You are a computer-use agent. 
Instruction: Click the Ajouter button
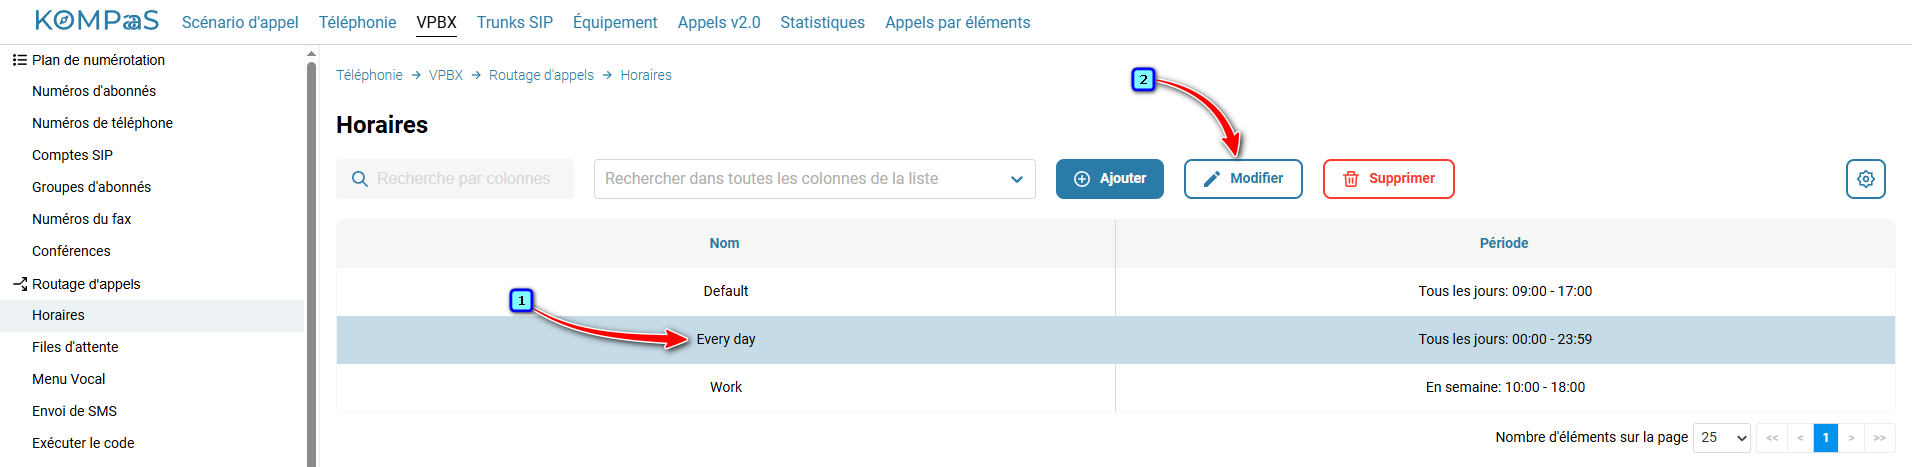1109,179
